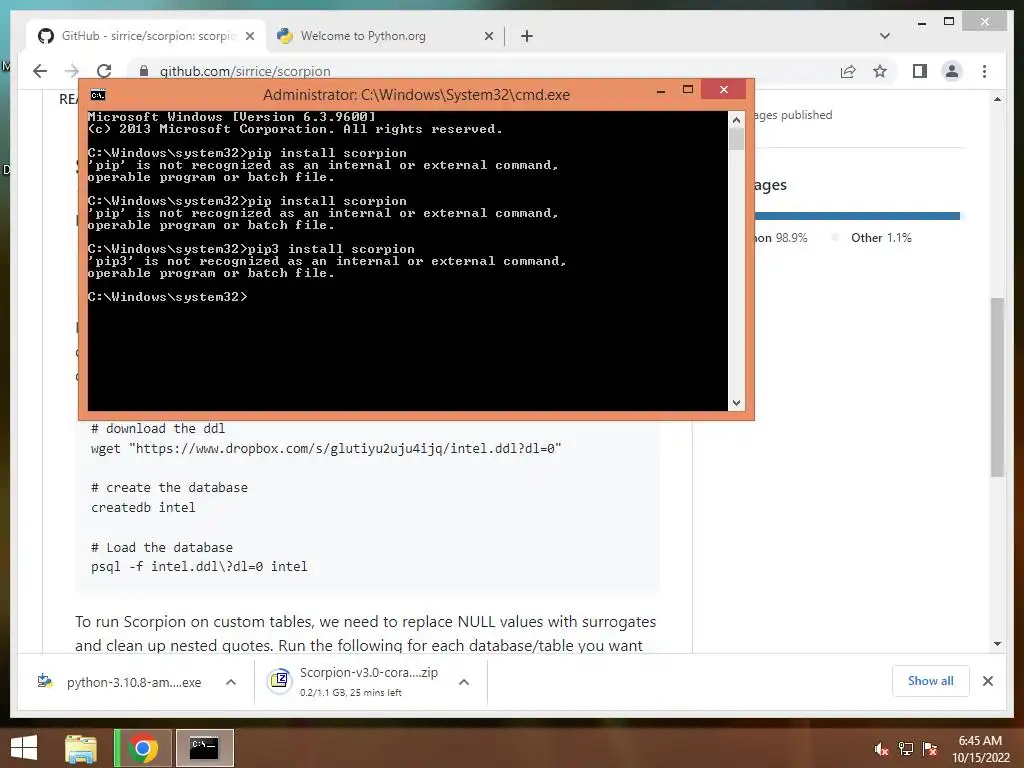
Task: Reload the GitHub page
Action: [x=104, y=71]
